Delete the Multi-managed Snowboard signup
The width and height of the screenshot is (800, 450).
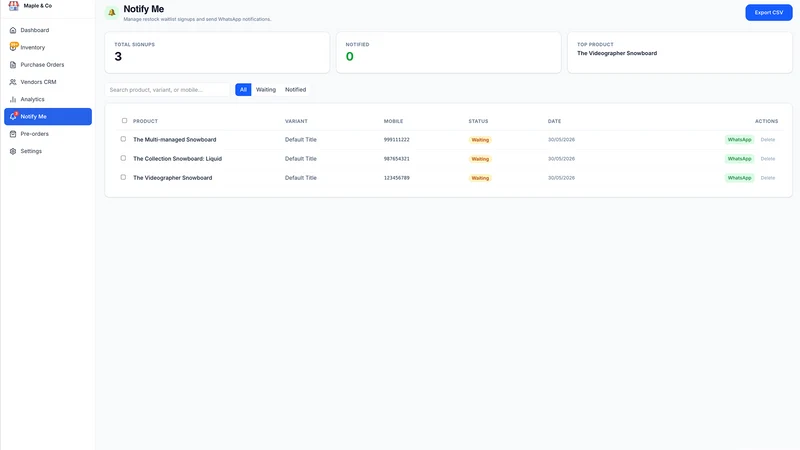pyautogui.click(x=768, y=139)
